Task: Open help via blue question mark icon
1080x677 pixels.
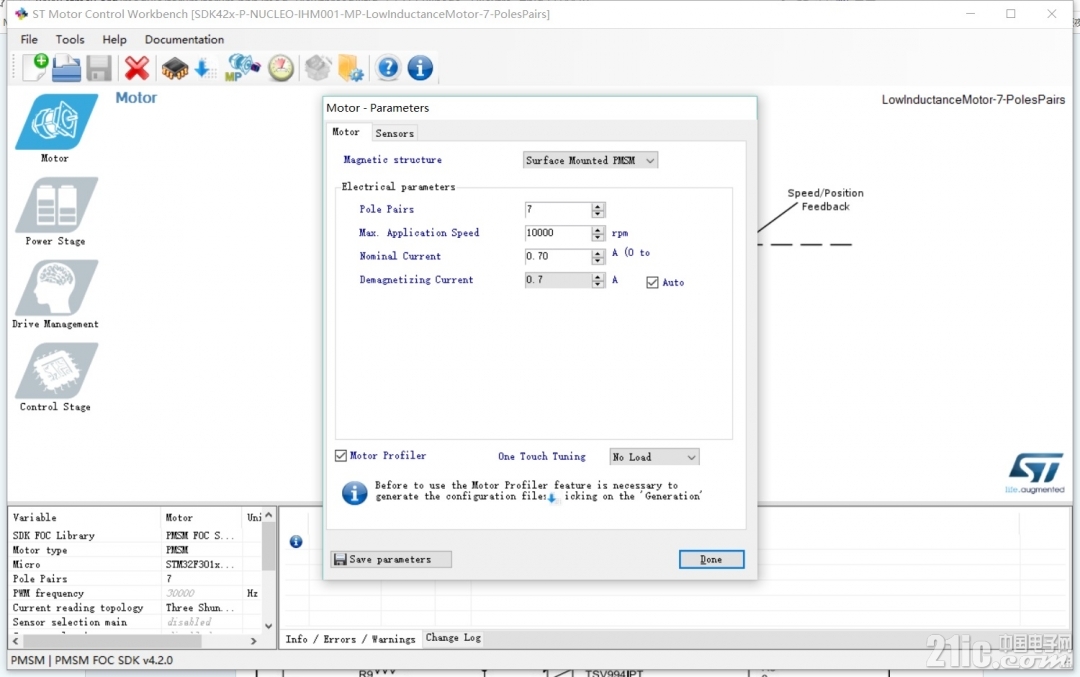Action: pos(388,67)
